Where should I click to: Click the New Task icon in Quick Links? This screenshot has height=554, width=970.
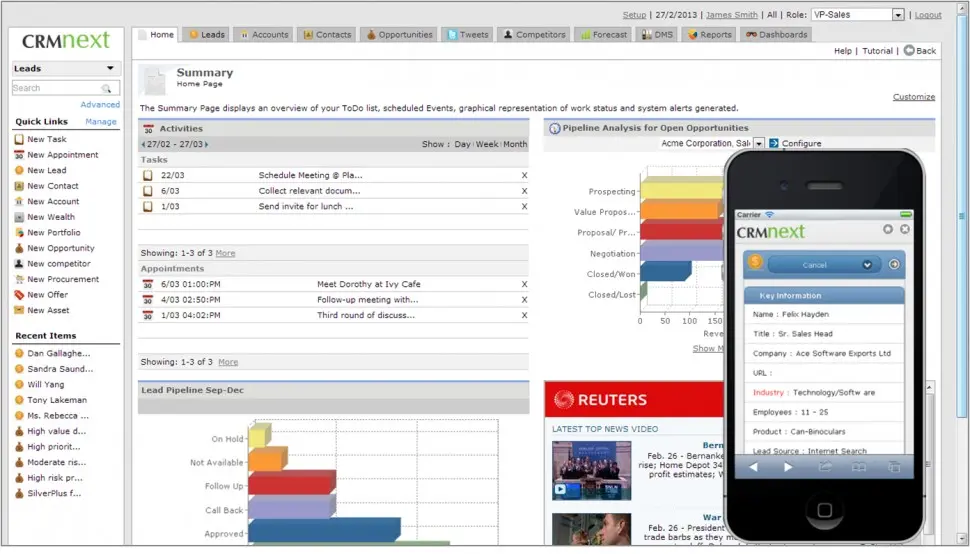[x=19, y=140]
